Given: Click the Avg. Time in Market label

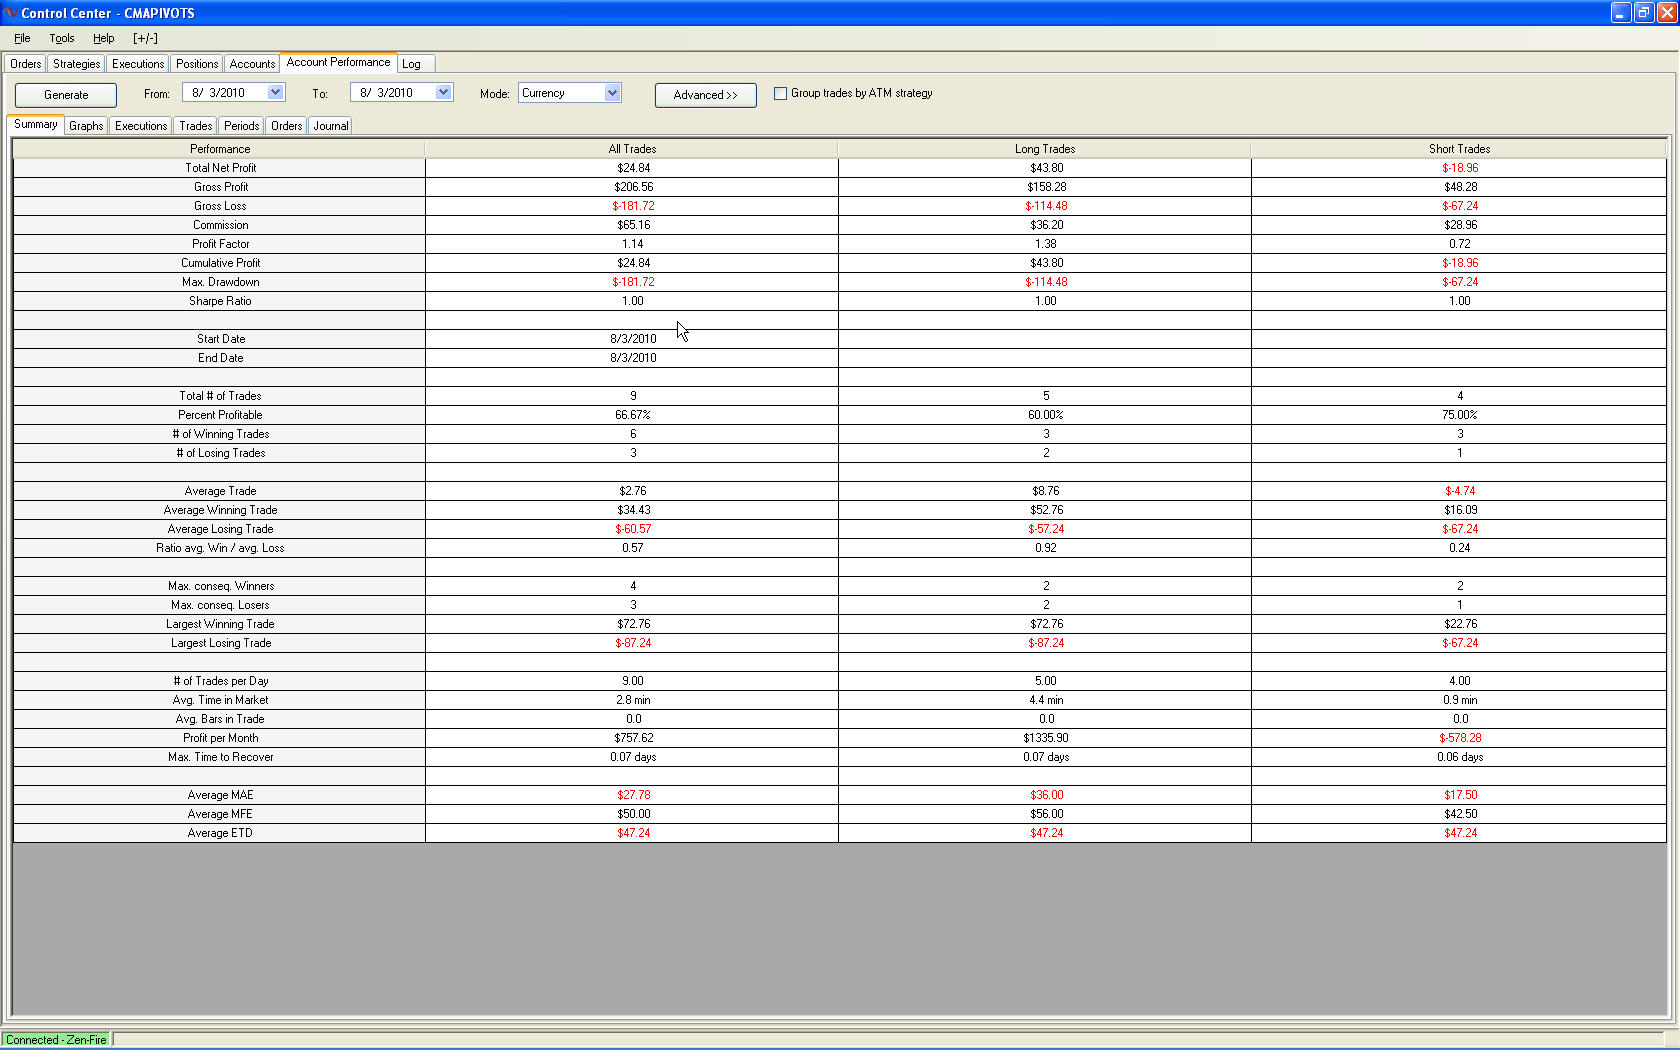Looking at the screenshot, I should point(220,700).
